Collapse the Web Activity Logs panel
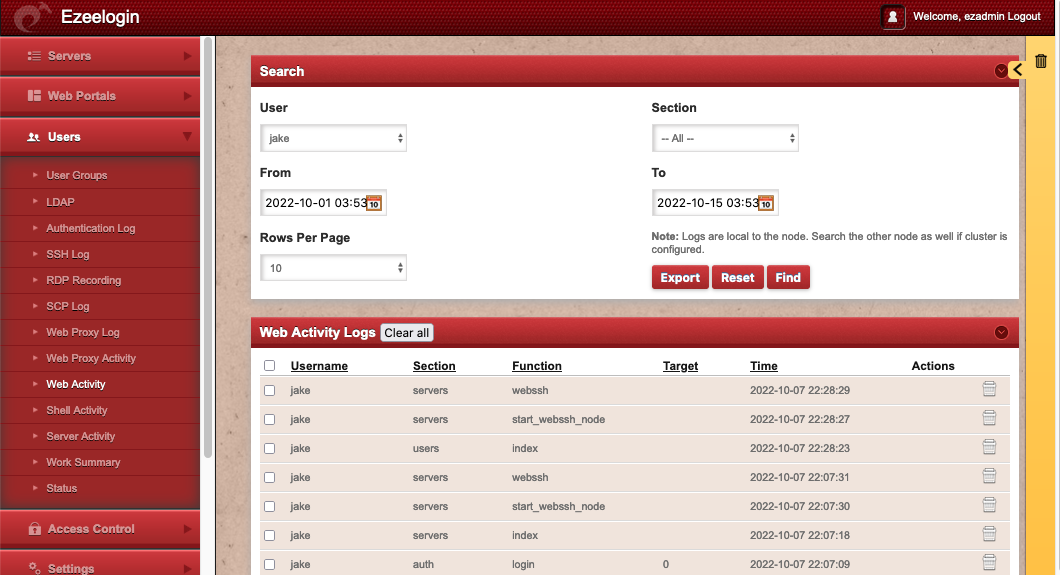This screenshot has width=1060, height=575. click(1001, 332)
